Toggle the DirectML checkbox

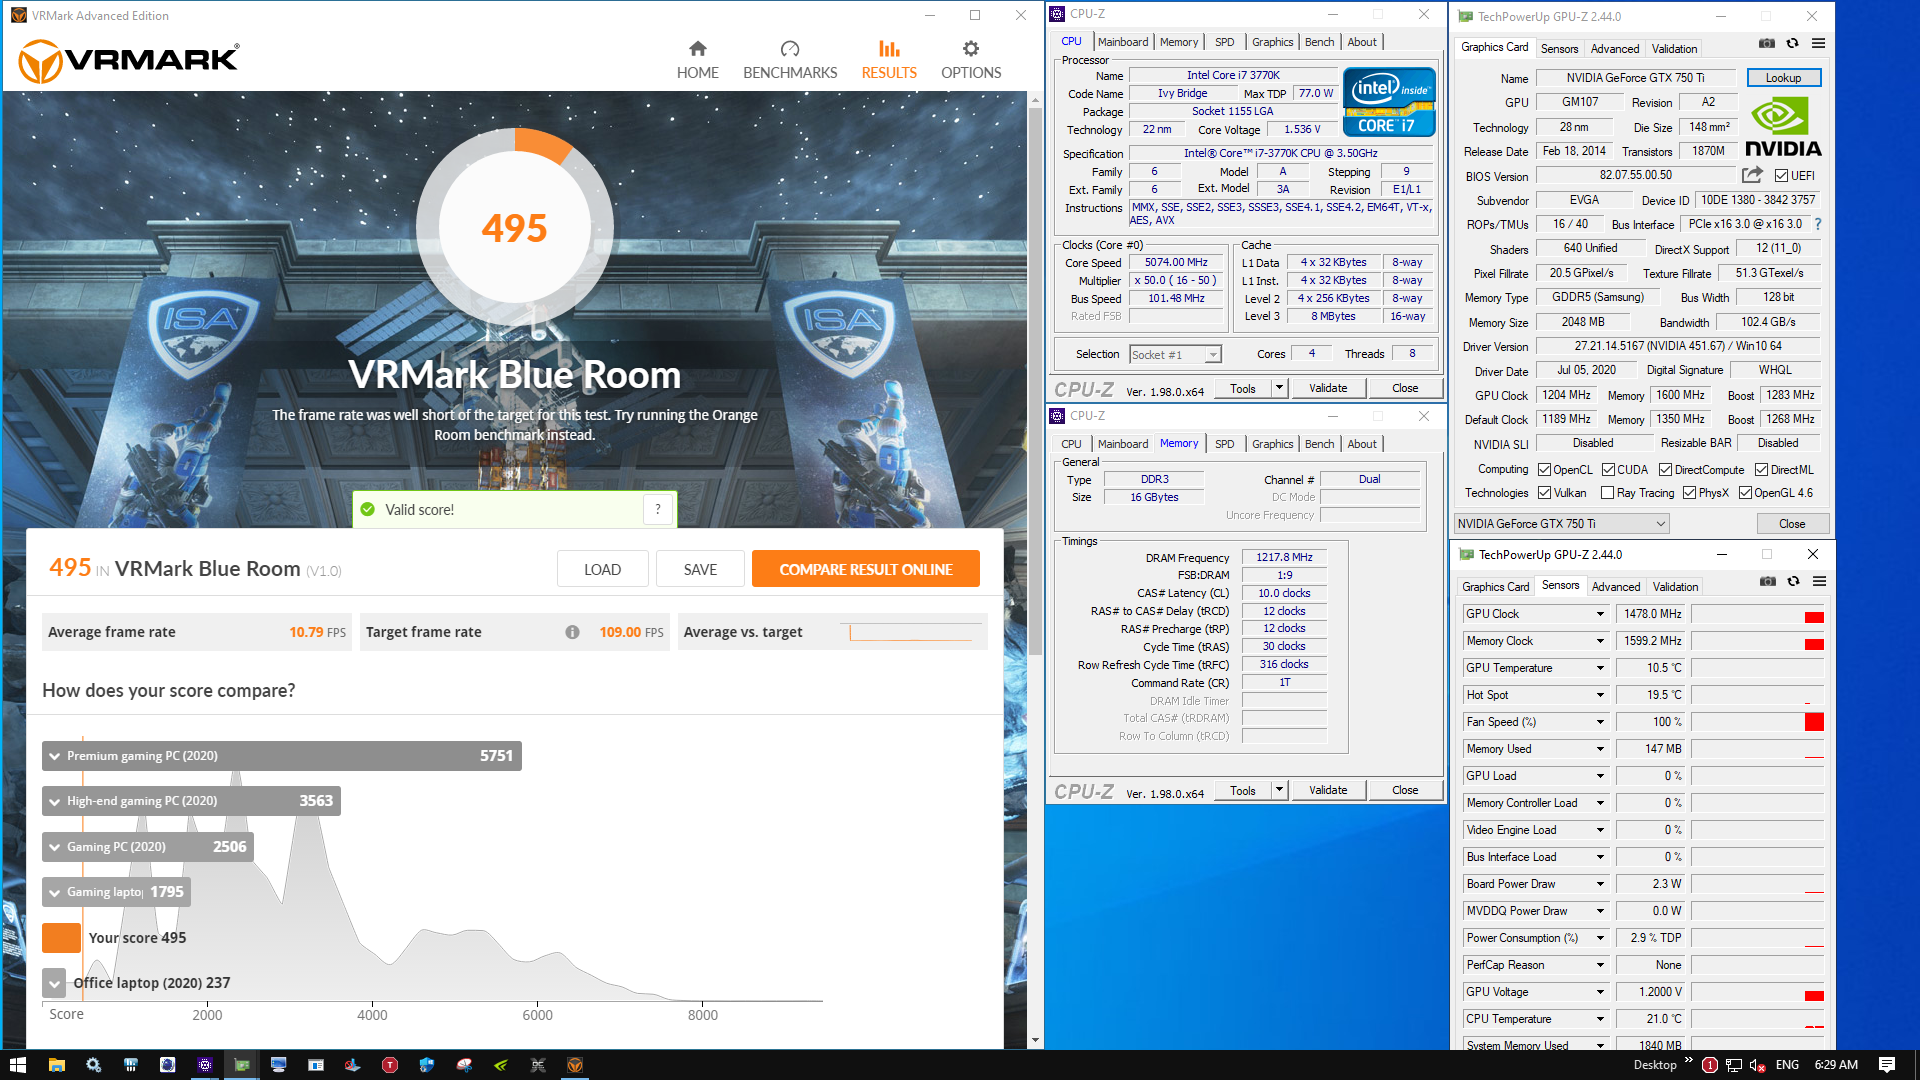pos(1761,470)
